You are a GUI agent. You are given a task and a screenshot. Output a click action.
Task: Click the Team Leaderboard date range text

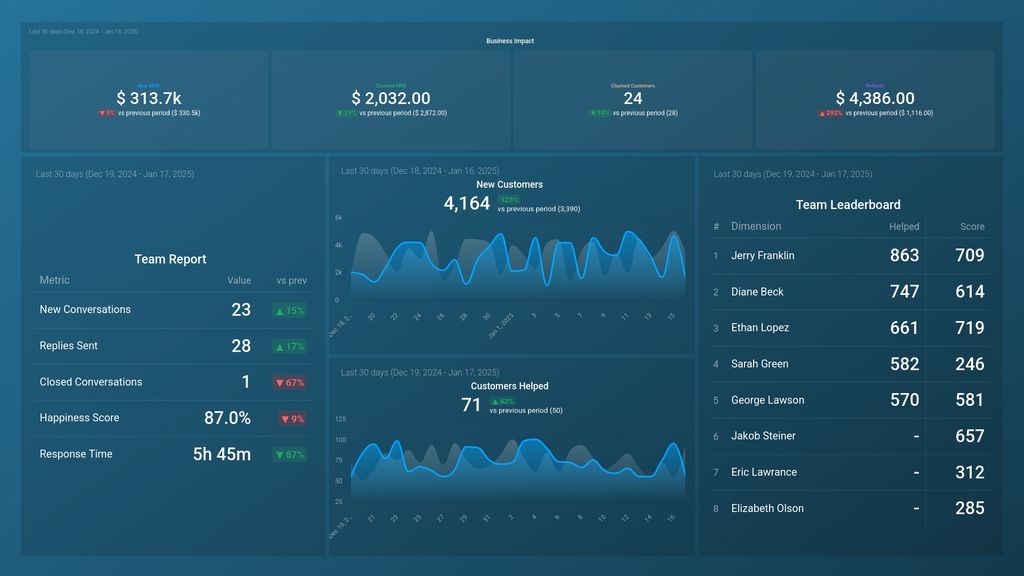pyautogui.click(x=792, y=174)
